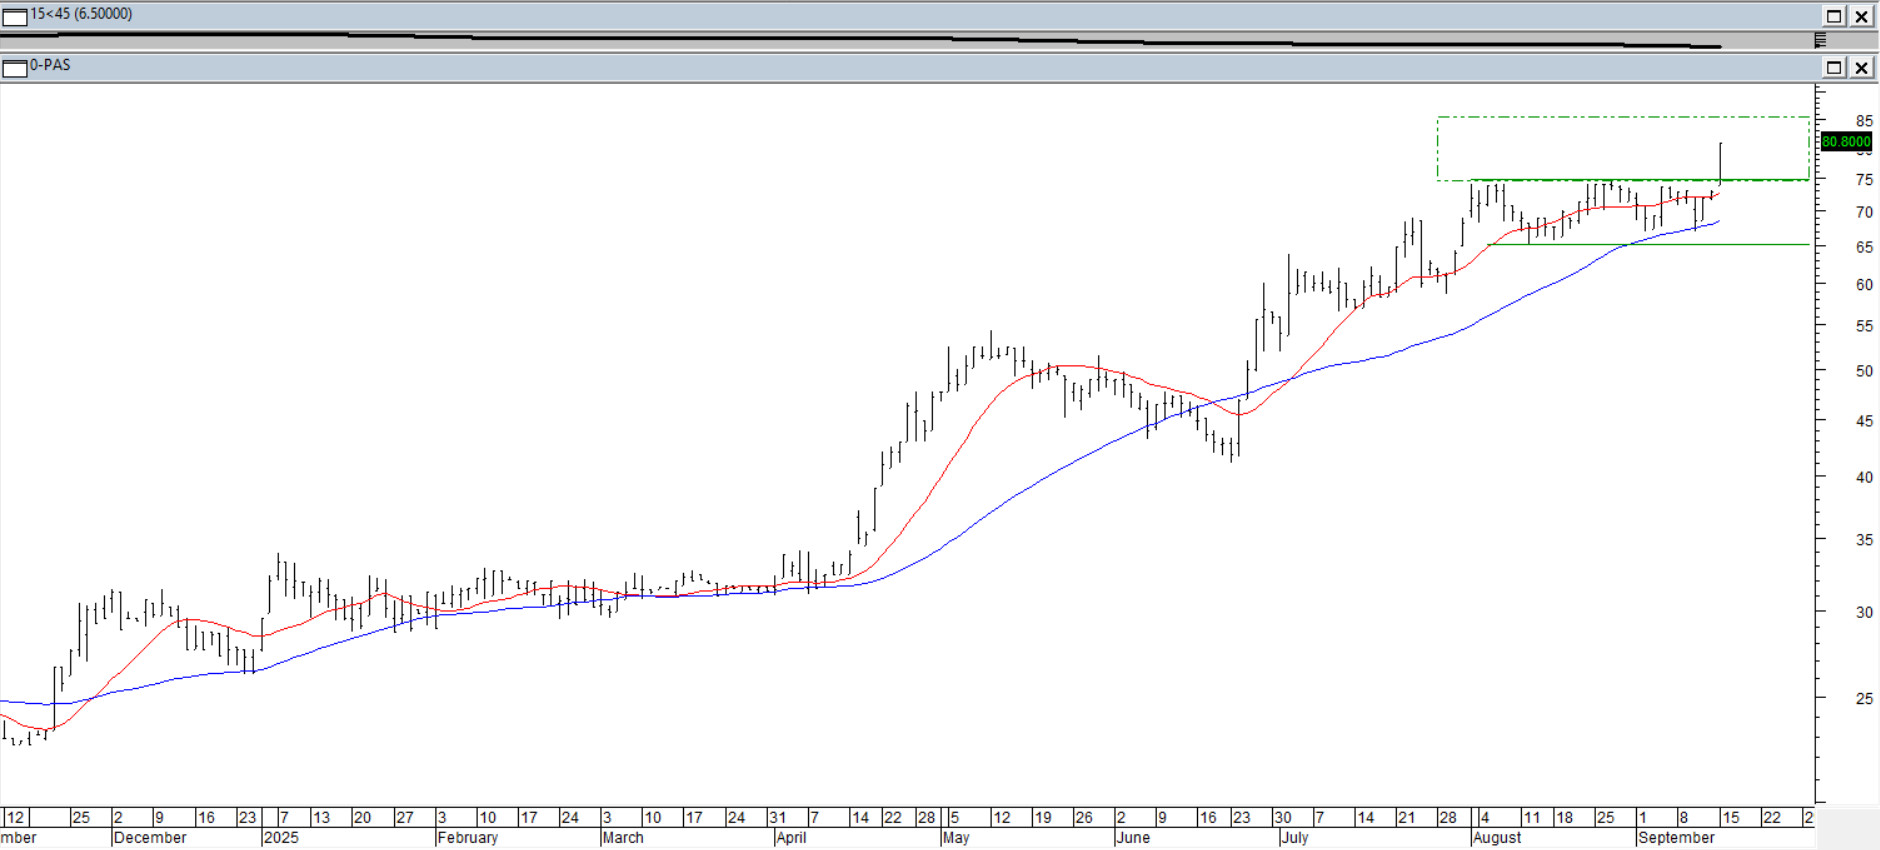Click the 15<45 (6.50000) pane title
Image resolution: width=1880 pixels, height=850 pixels.
[x=81, y=14]
